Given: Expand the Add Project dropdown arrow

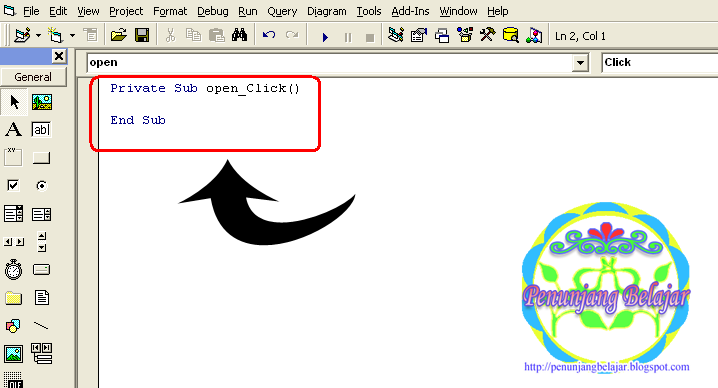Looking at the screenshot, I should [x=38, y=35].
